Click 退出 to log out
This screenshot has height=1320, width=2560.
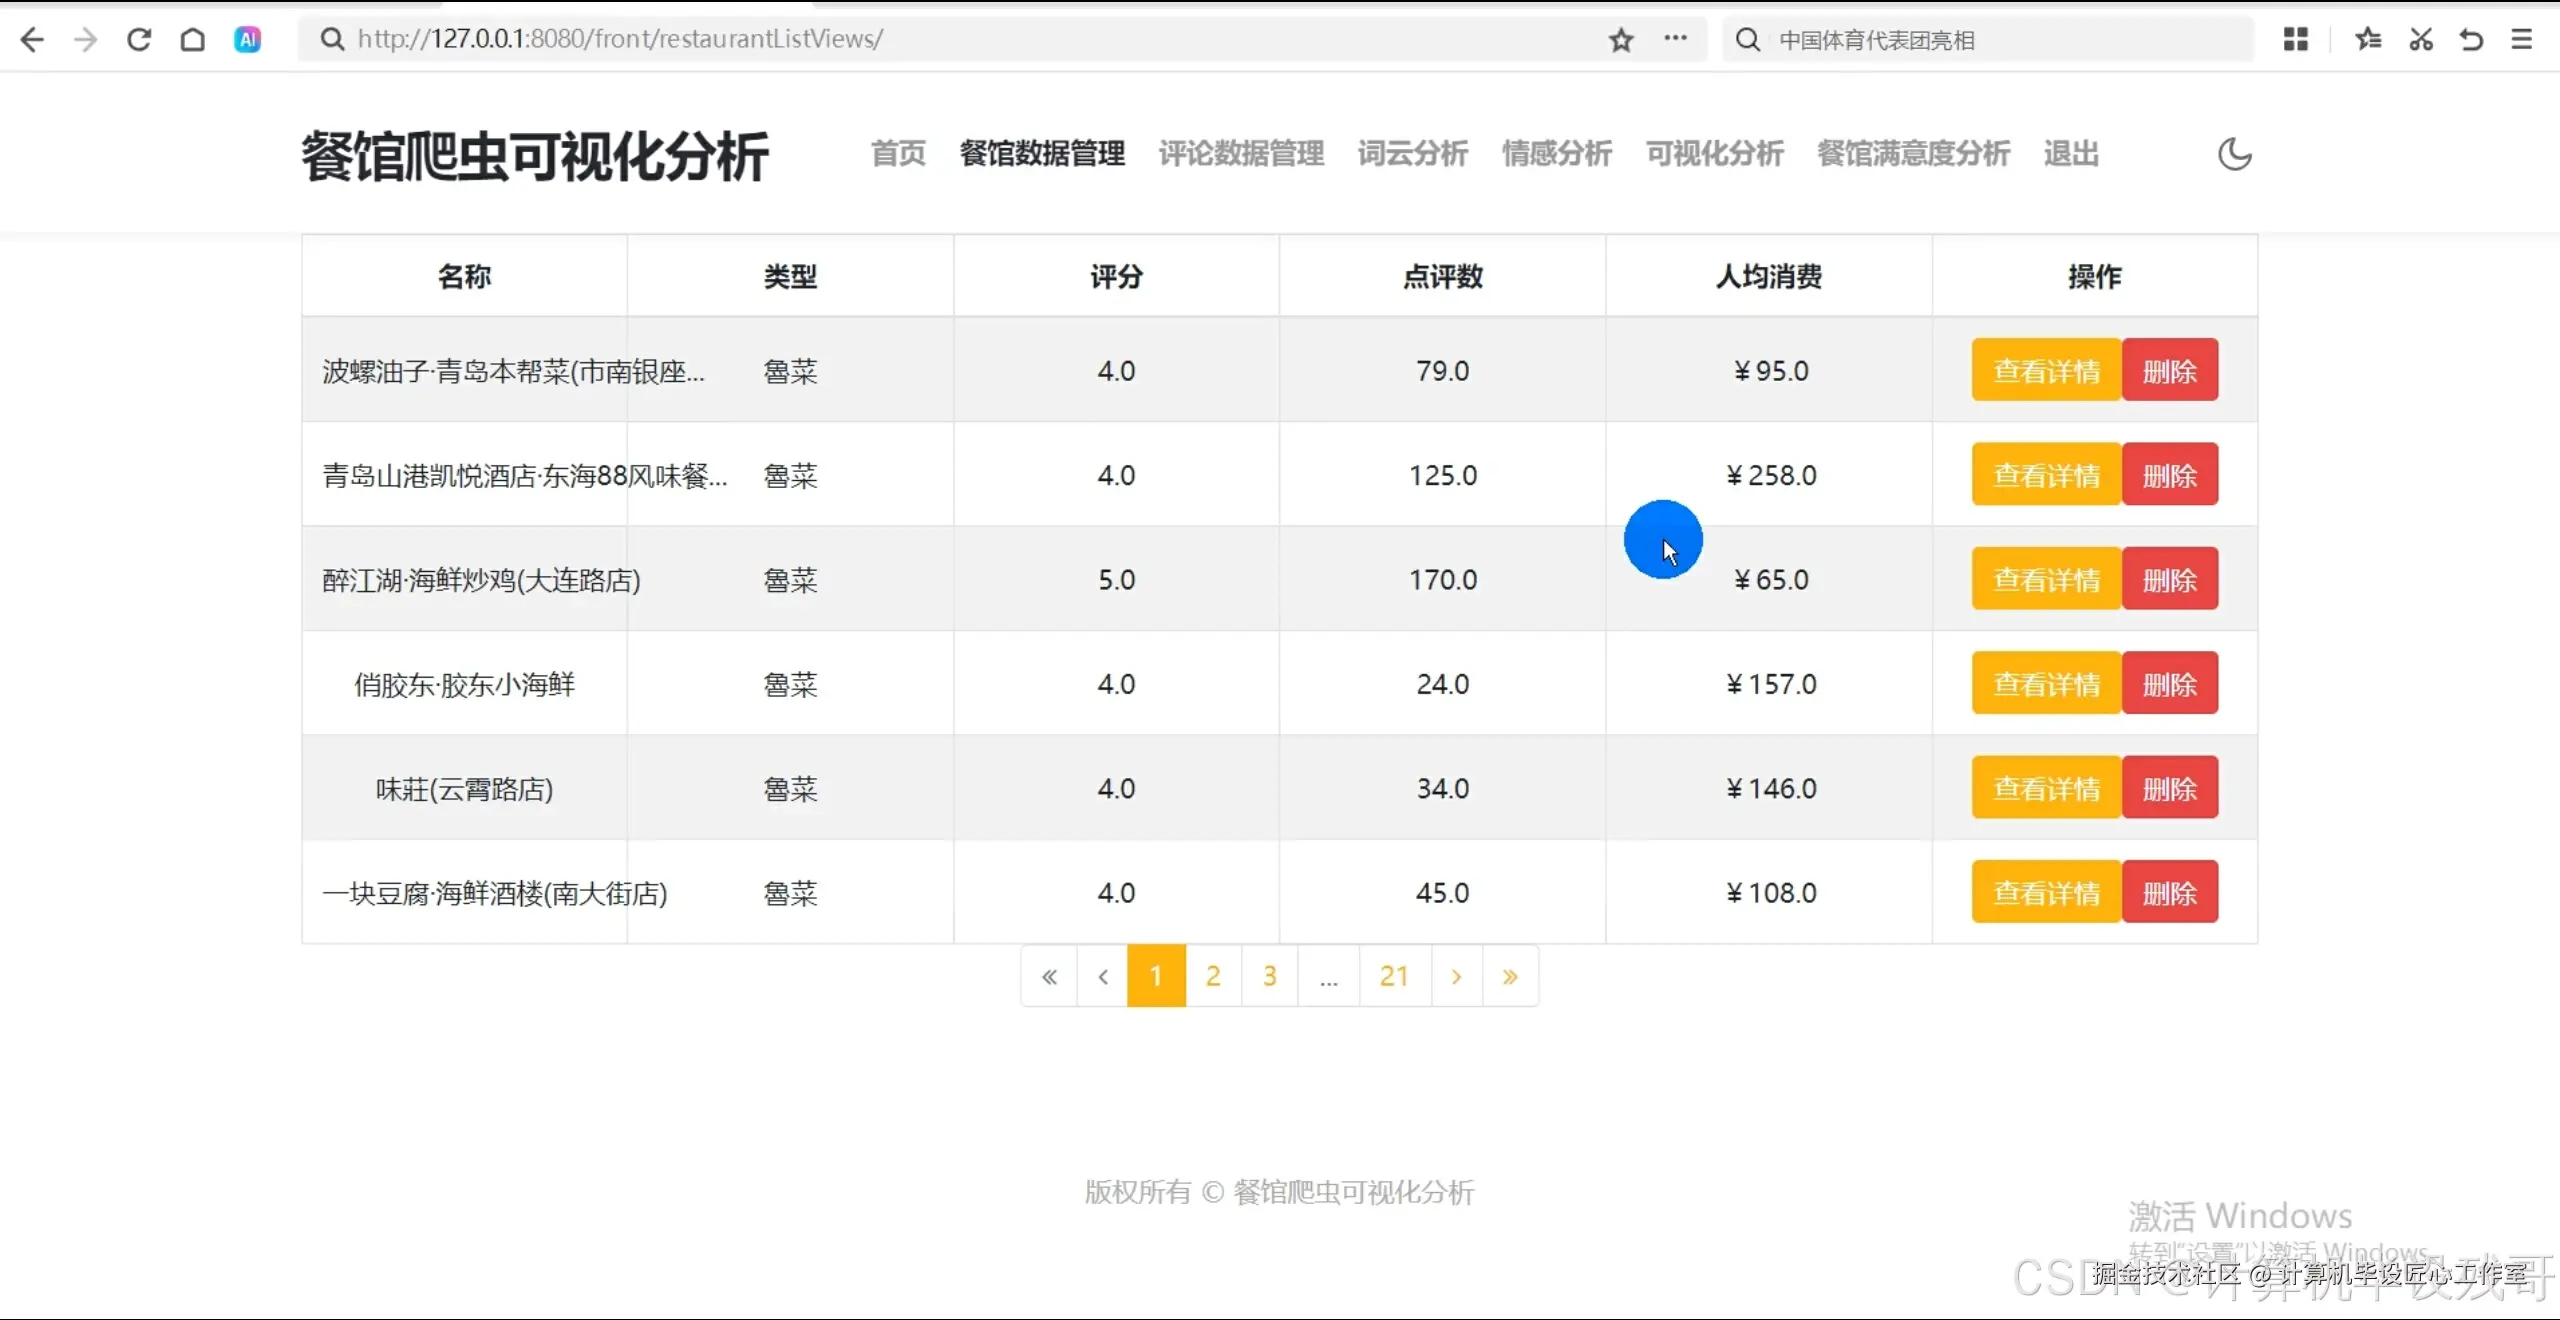coord(2070,154)
